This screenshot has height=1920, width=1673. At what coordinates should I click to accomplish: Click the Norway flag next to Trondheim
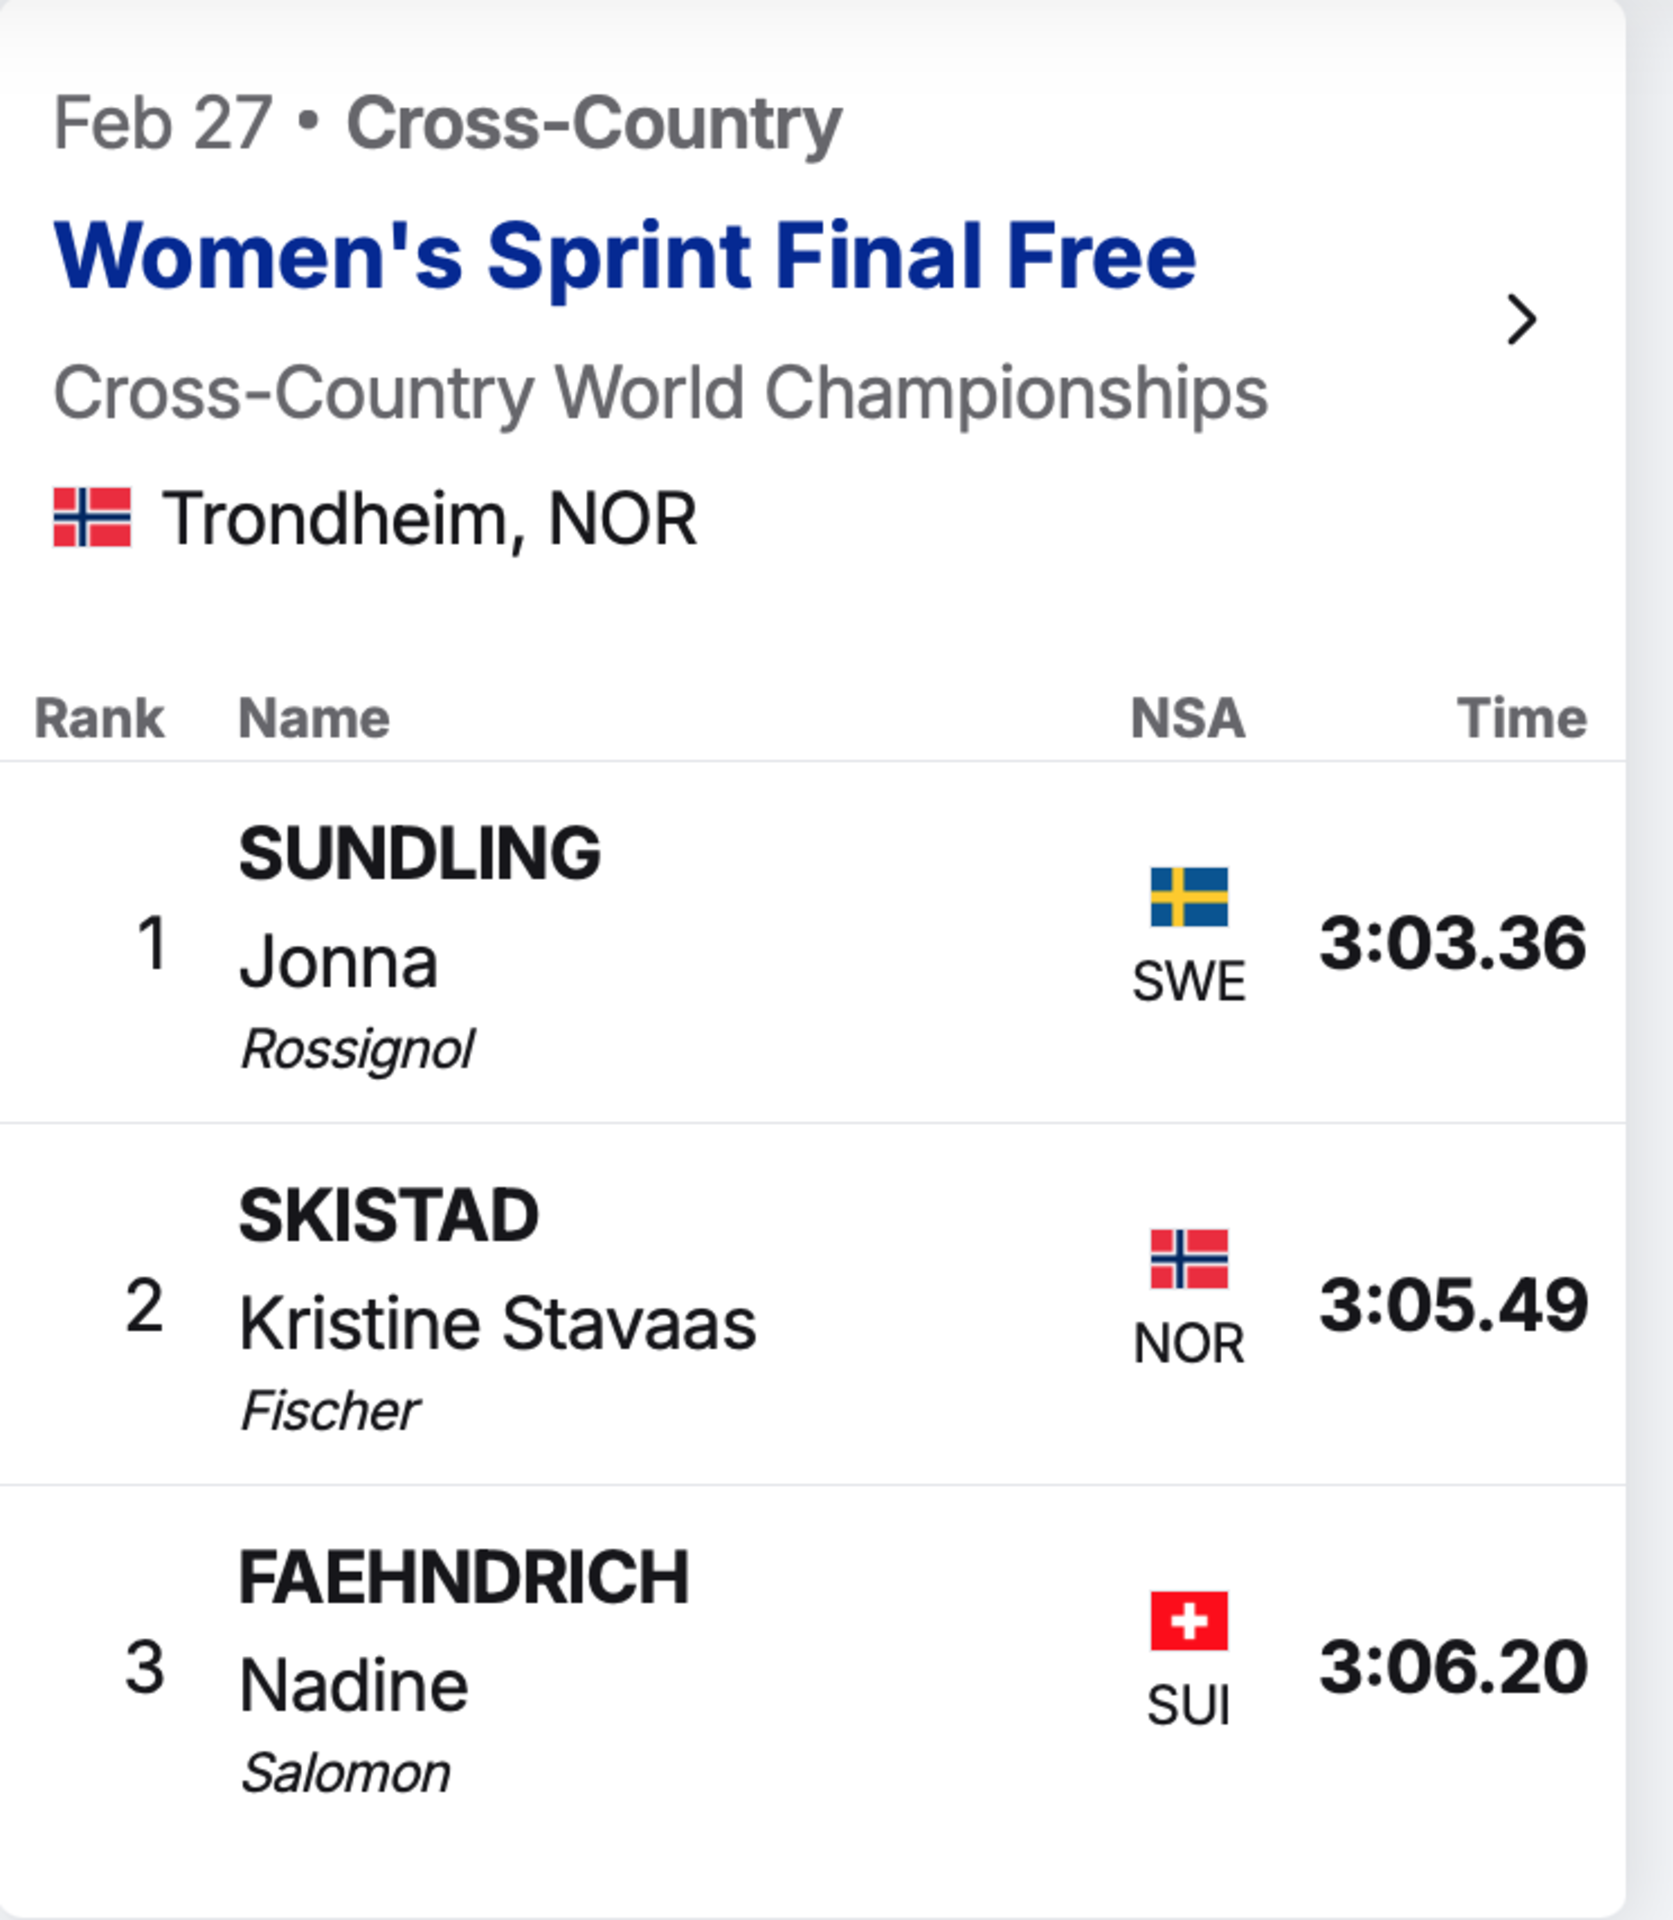pos(92,517)
